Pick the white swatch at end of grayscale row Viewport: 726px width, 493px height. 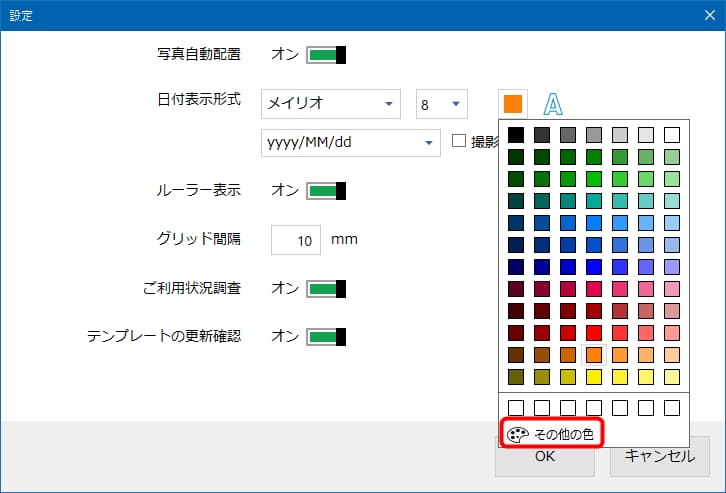(x=672, y=135)
